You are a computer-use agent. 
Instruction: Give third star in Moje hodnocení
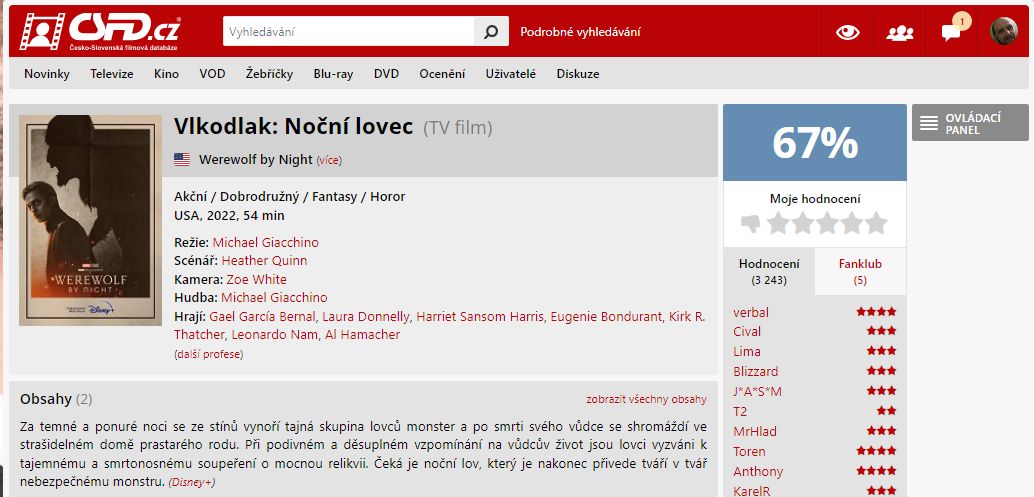(827, 223)
